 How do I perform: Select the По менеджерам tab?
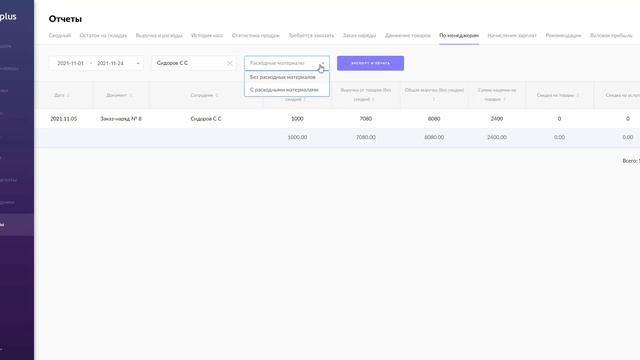459,36
